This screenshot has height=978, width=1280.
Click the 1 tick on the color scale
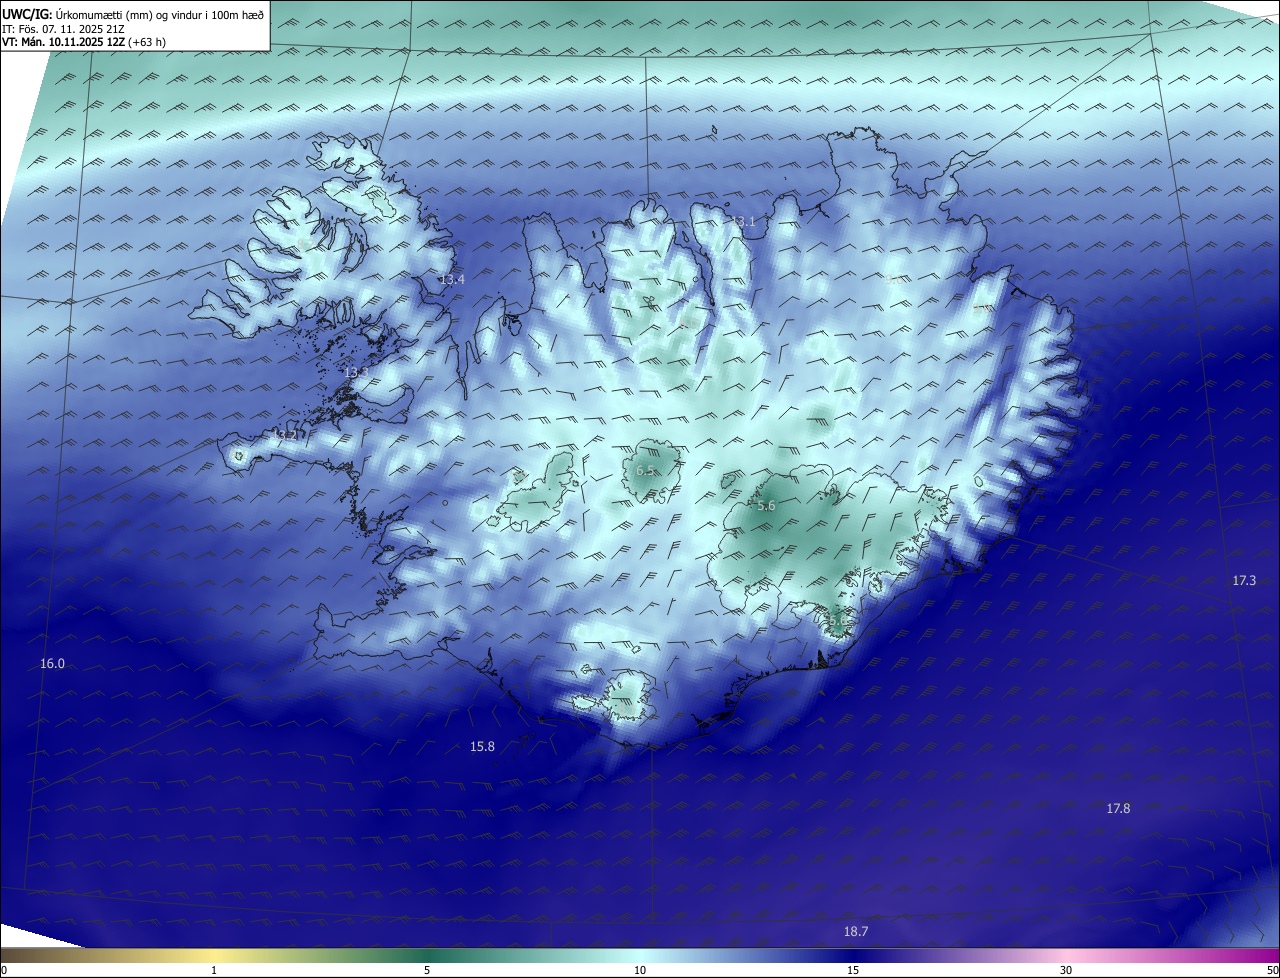coord(214,970)
